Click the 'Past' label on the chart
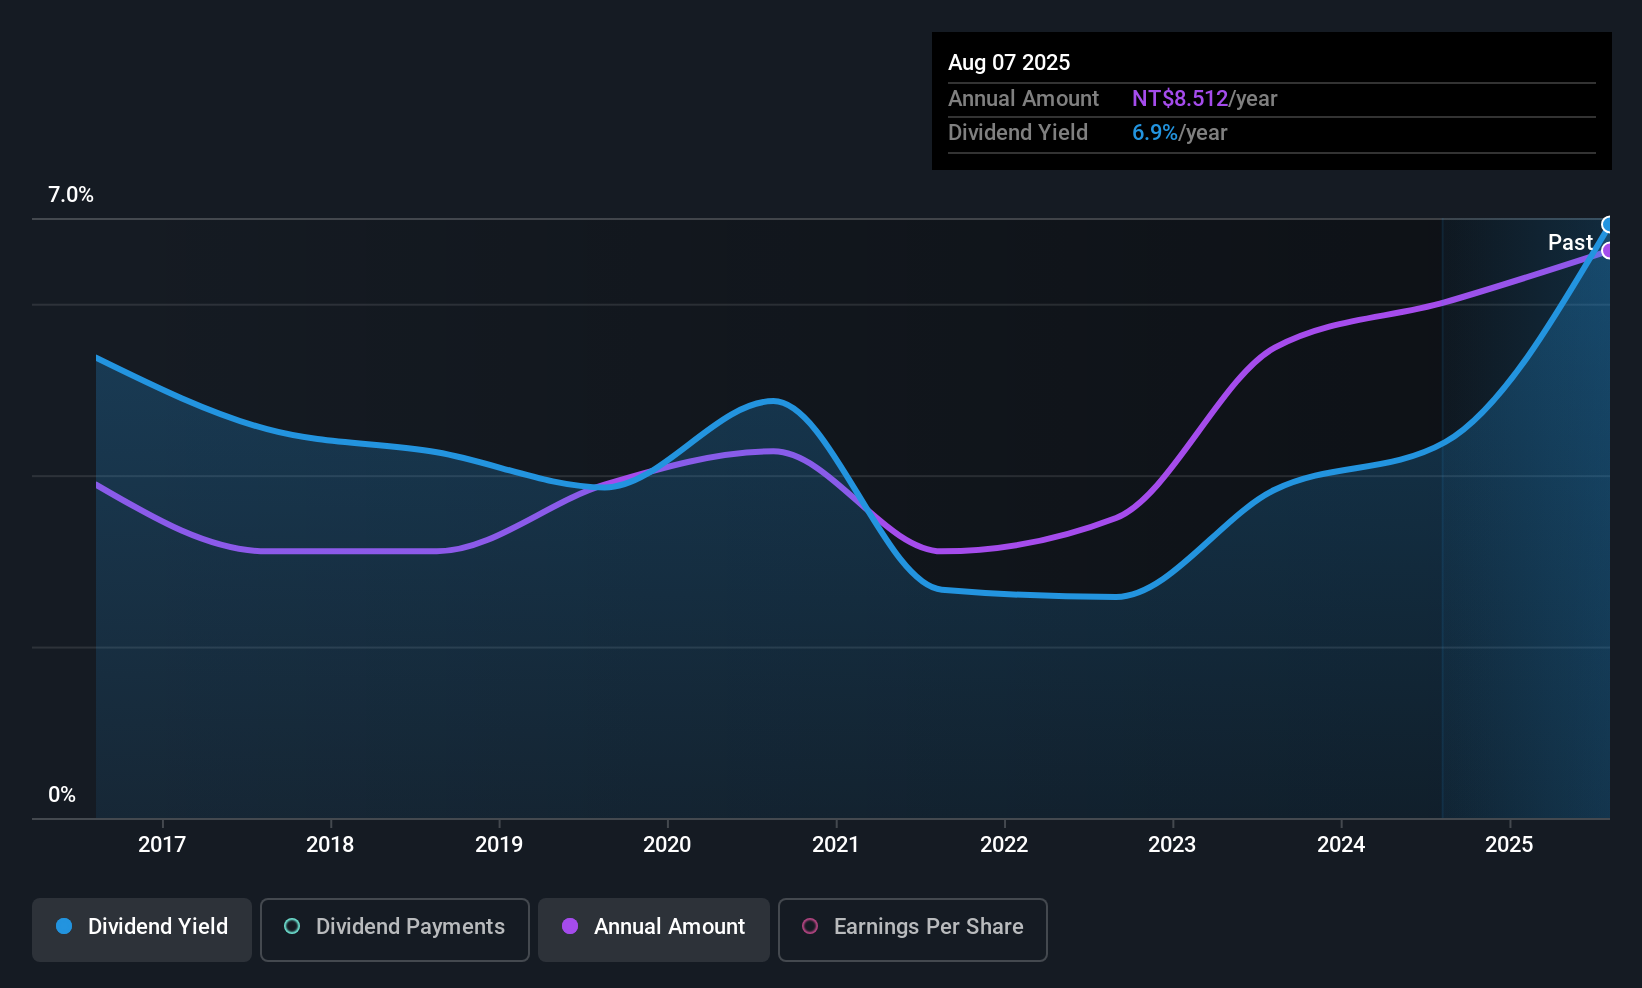The image size is (1642, 988). coord(1570,243)
